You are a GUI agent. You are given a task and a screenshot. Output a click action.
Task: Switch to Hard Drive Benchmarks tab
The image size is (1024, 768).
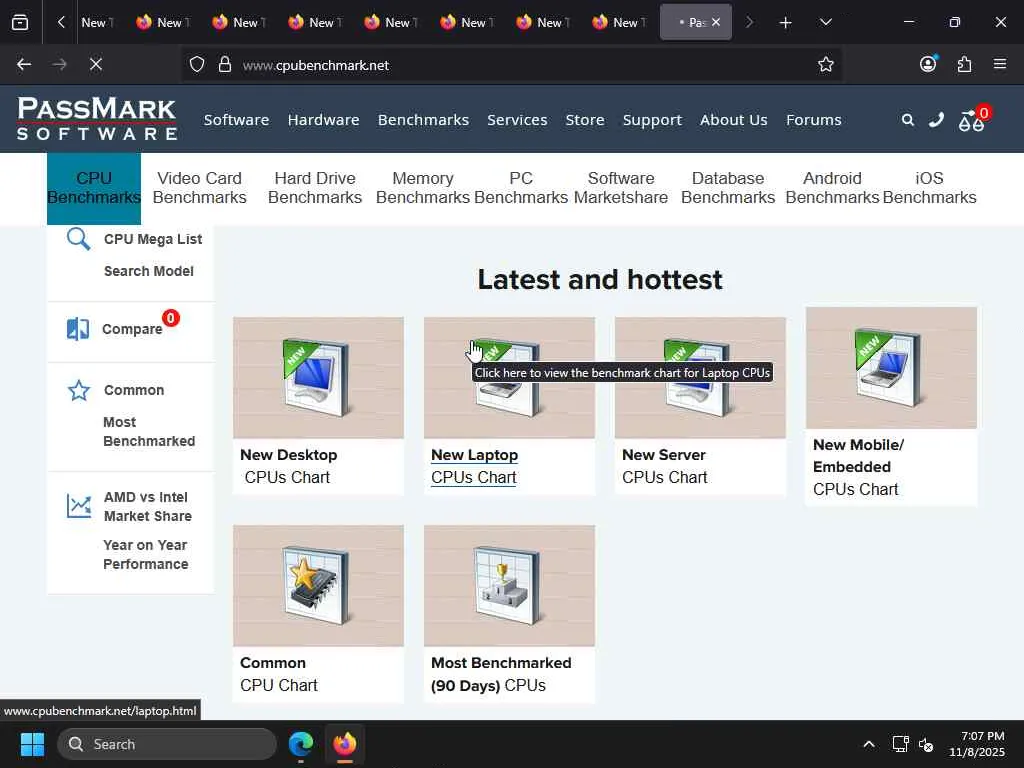point(315,188)
